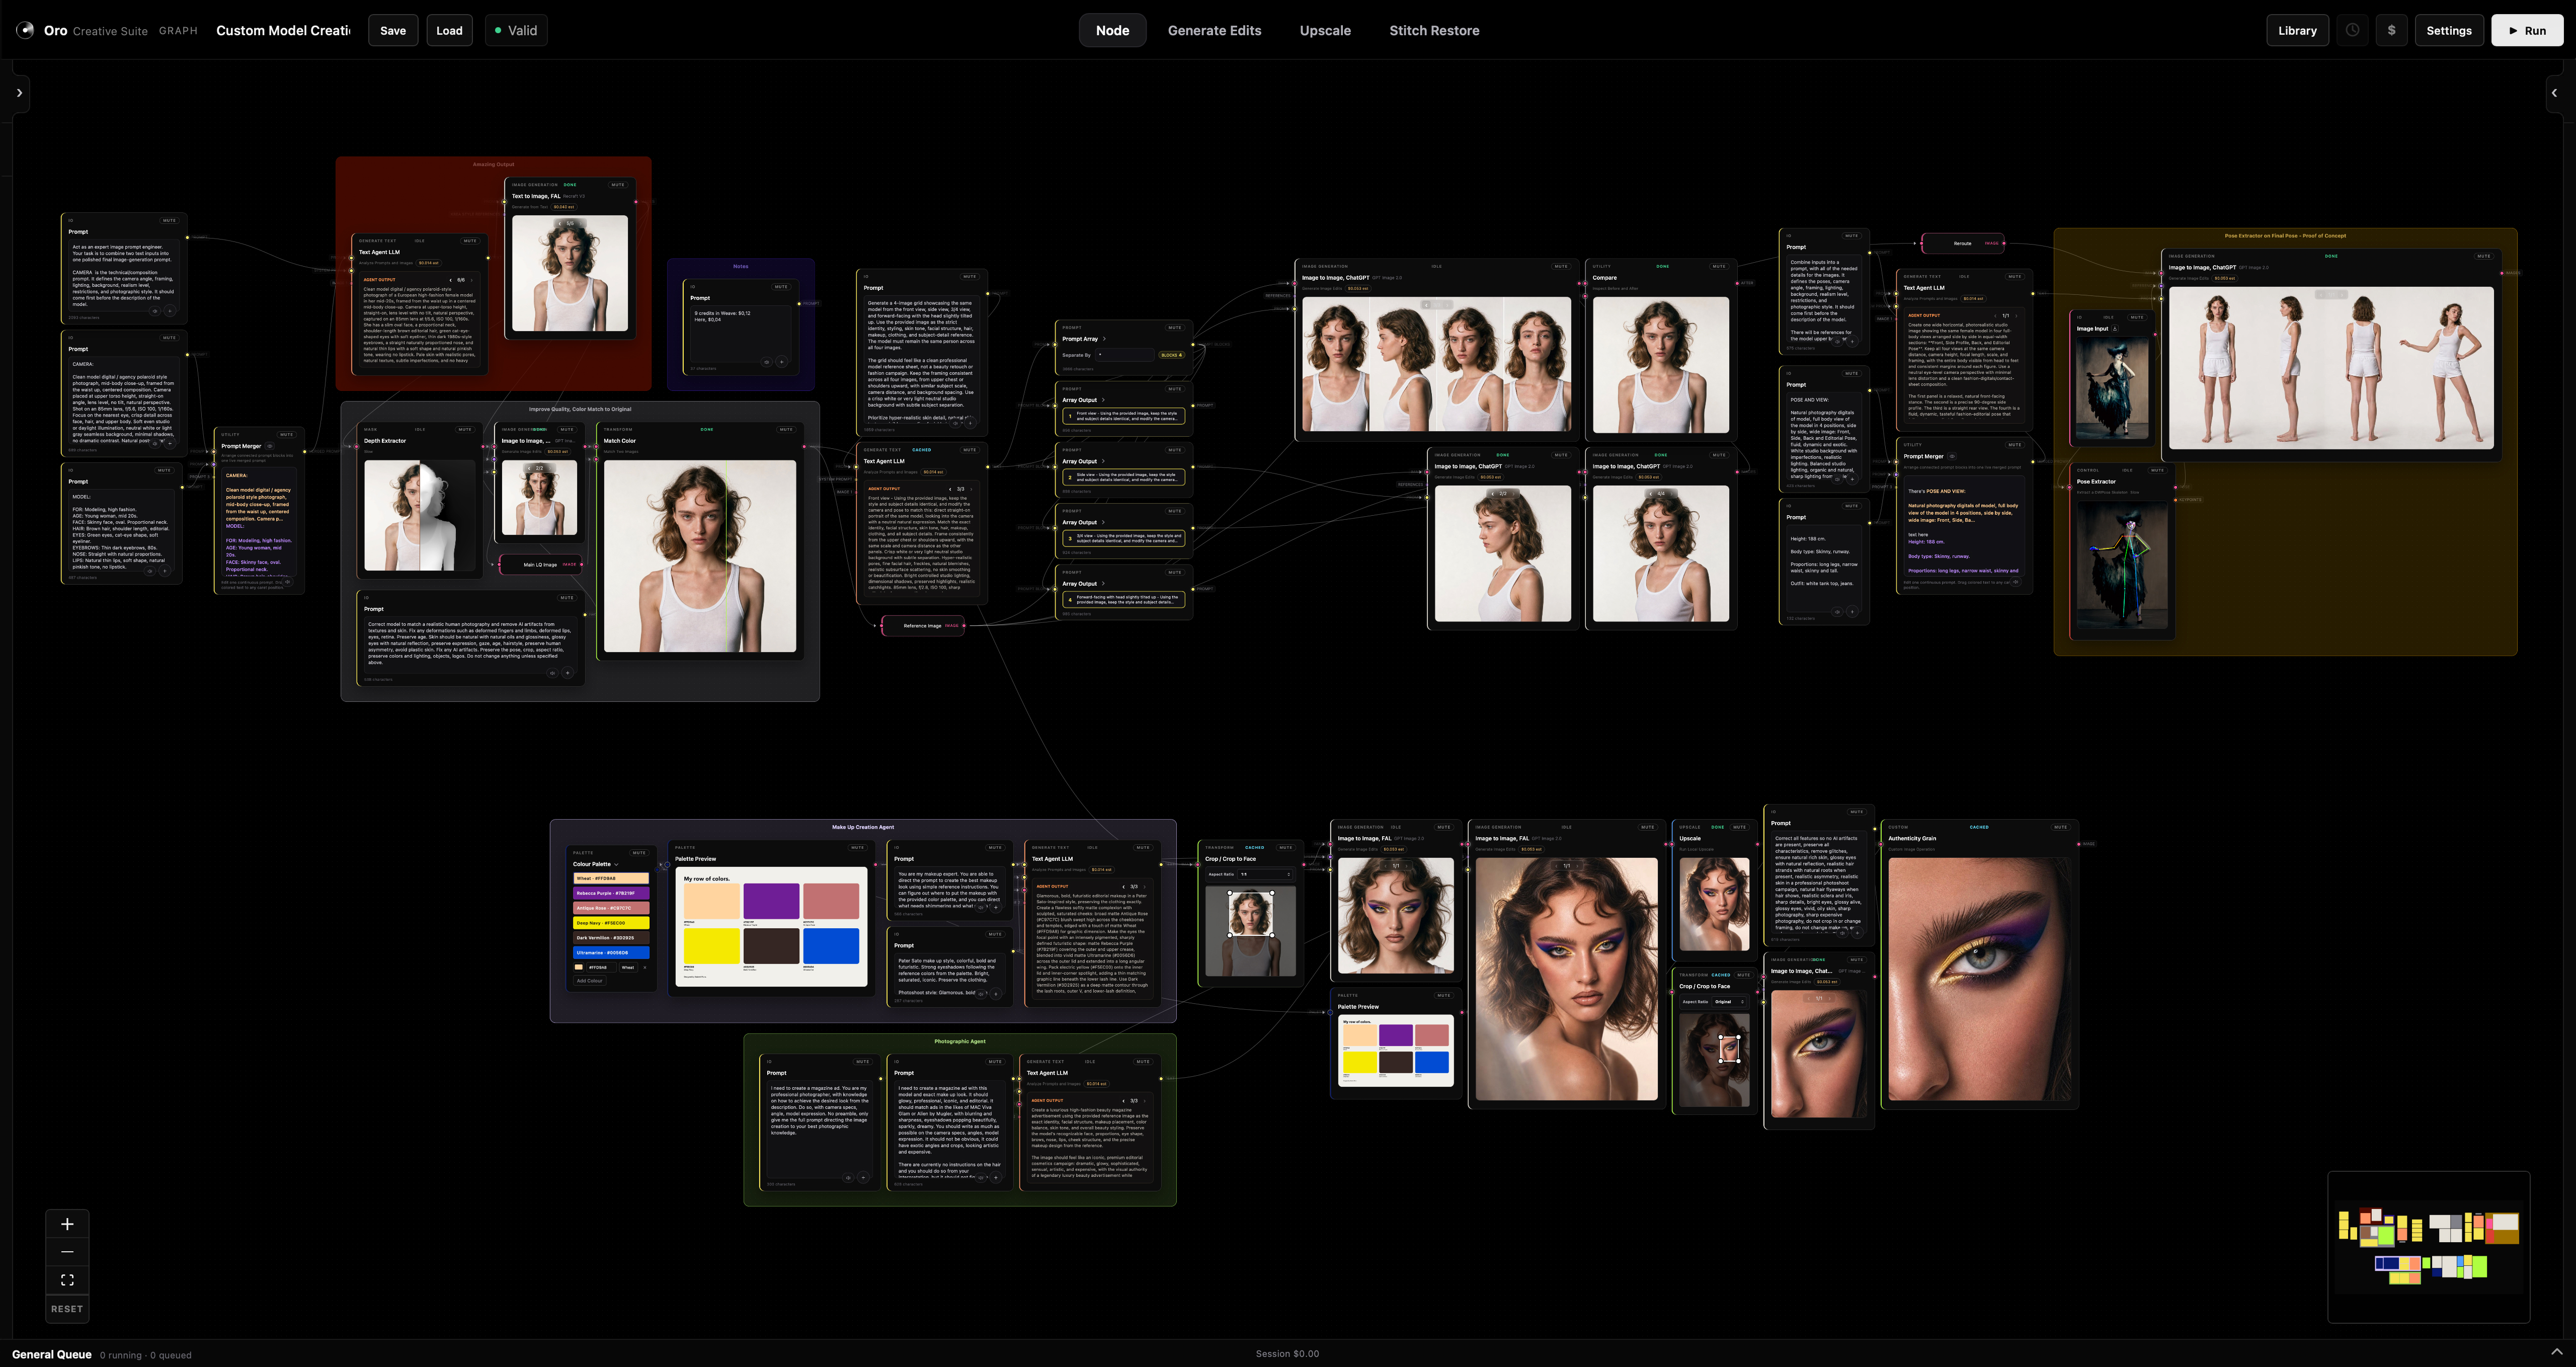Select the Antique Rose #C97C7C swatch

pos(611,908)
